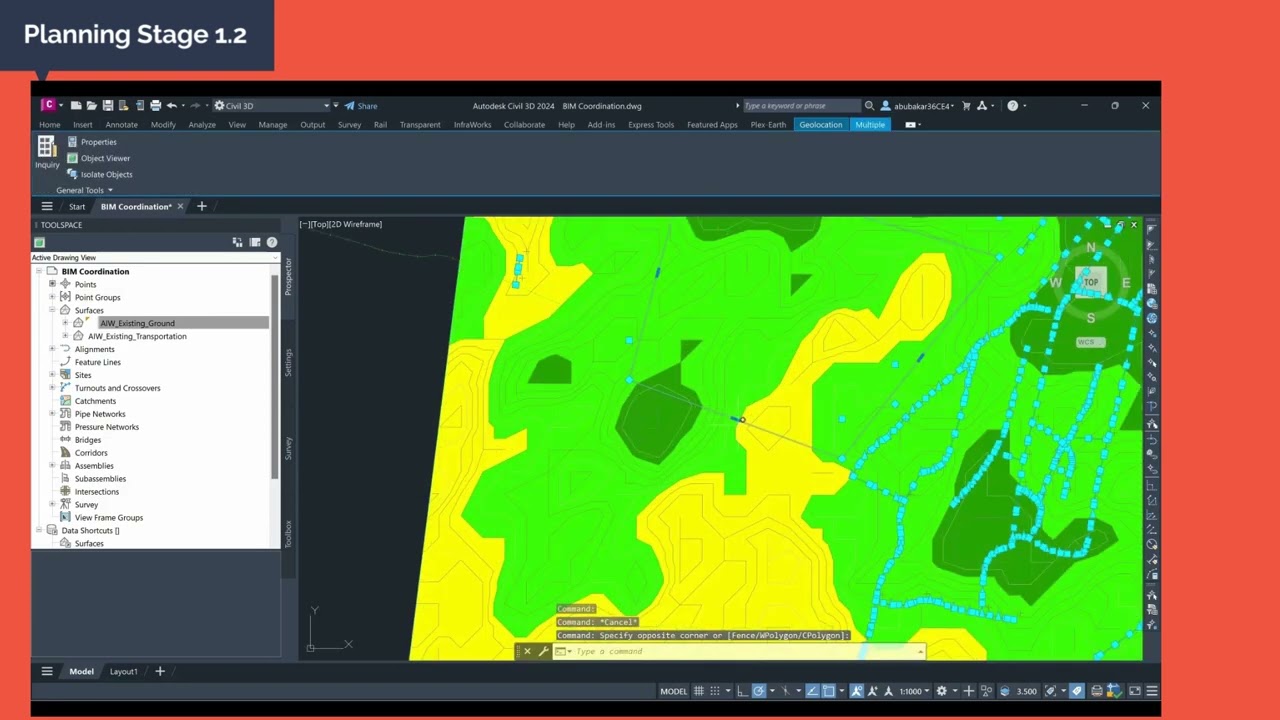Expand the Point Groups tree node
The image size is (1280, 720).
[x=52, y=297]
